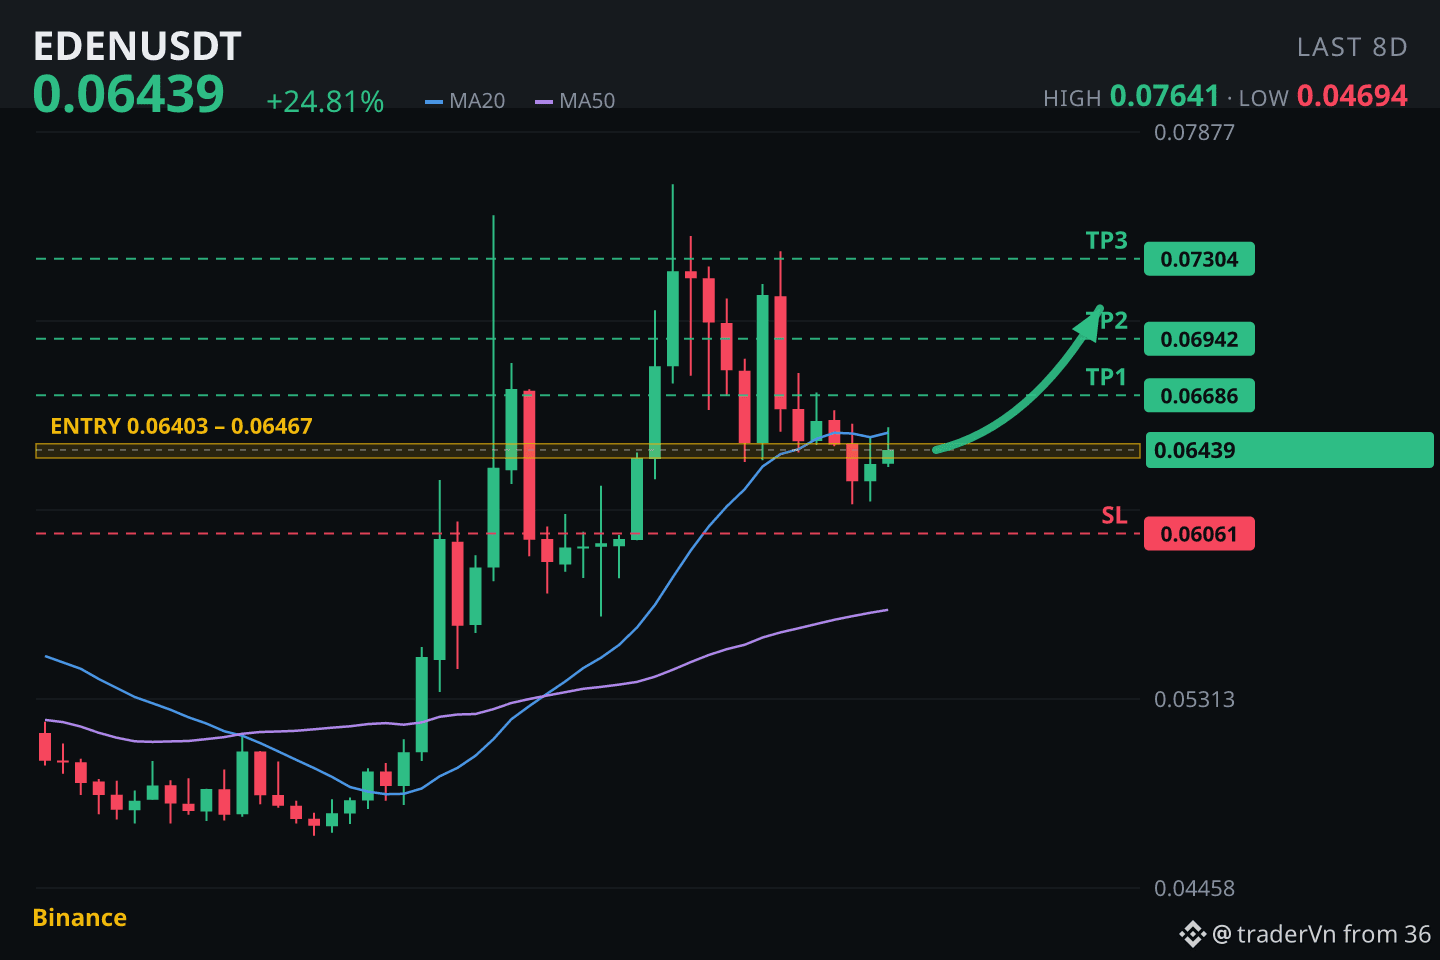Click the ENTRY 0.06403 – 0.06467 label
This screenshot has height=960, width=1440.
[x=182, y=426]
